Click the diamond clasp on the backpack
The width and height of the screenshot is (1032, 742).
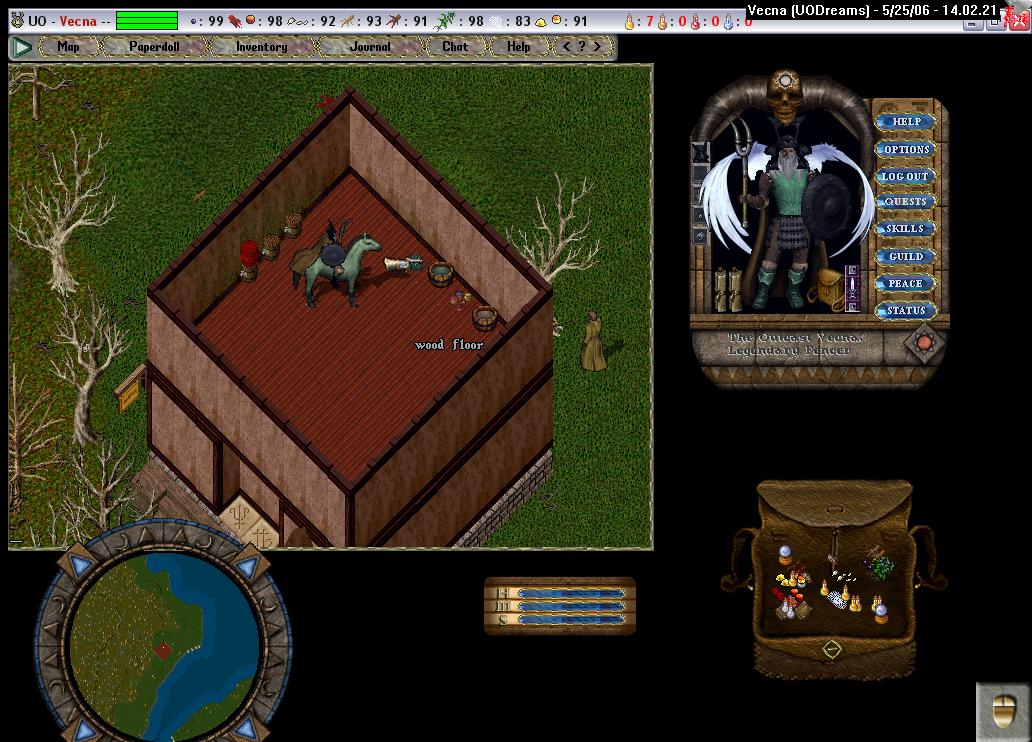click(833, 649)
